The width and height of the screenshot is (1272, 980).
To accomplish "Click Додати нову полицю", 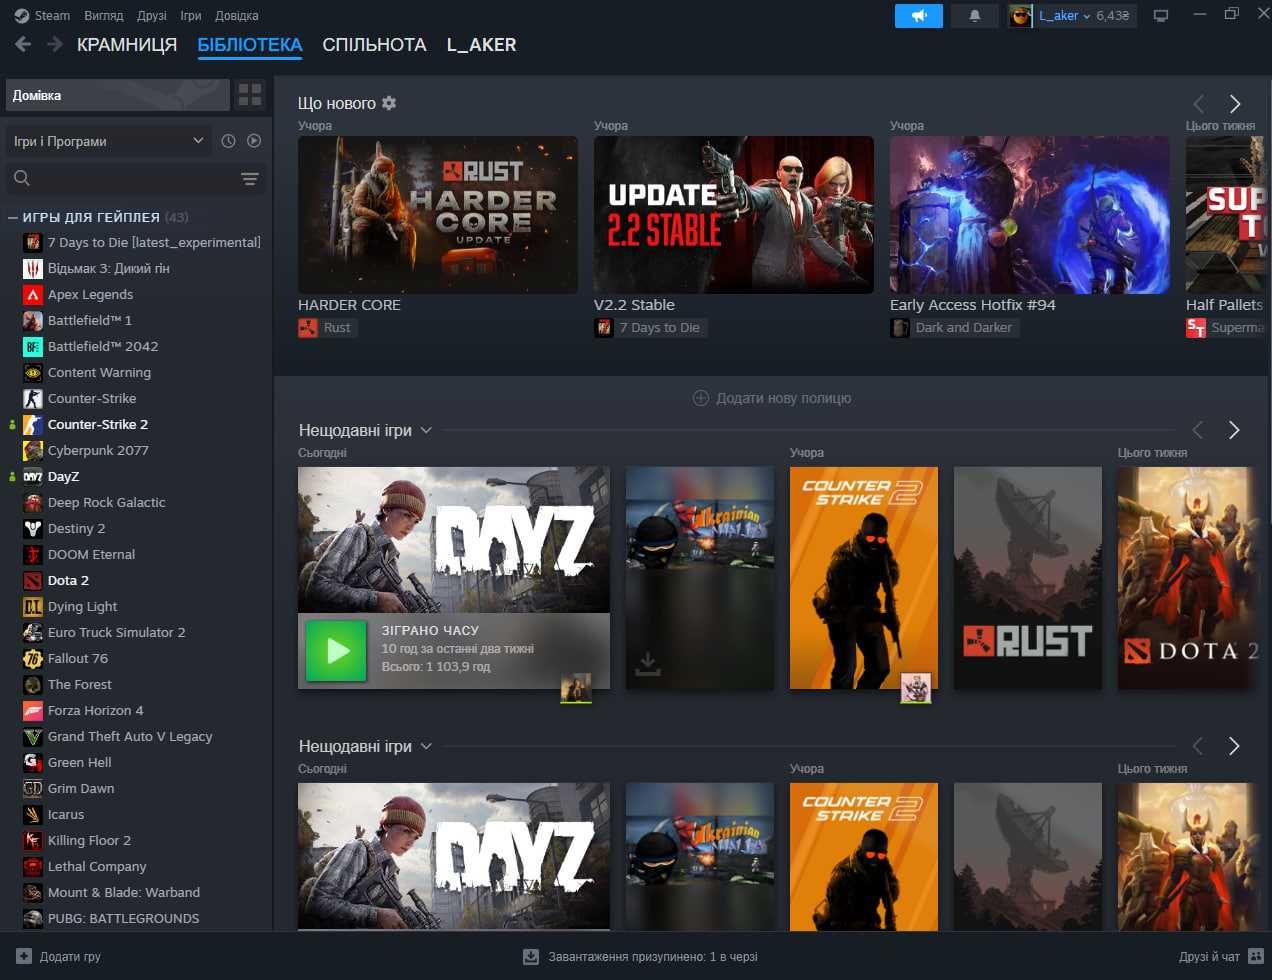I will pyautogui.click(x=772, y=398).
